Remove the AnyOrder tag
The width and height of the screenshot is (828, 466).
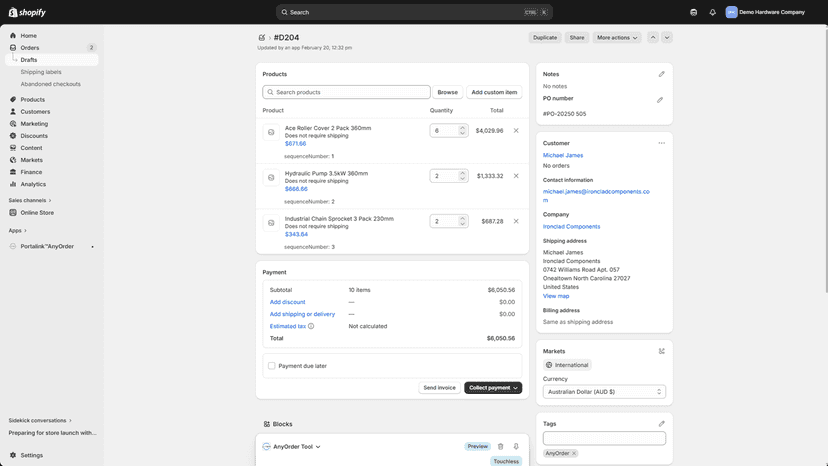(574, 453)
